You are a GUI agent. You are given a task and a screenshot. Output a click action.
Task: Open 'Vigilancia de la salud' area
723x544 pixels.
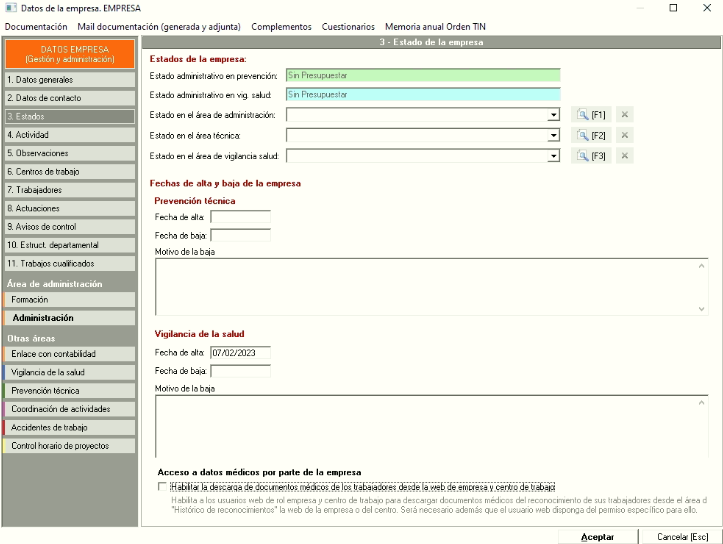[x=70, y=372]
